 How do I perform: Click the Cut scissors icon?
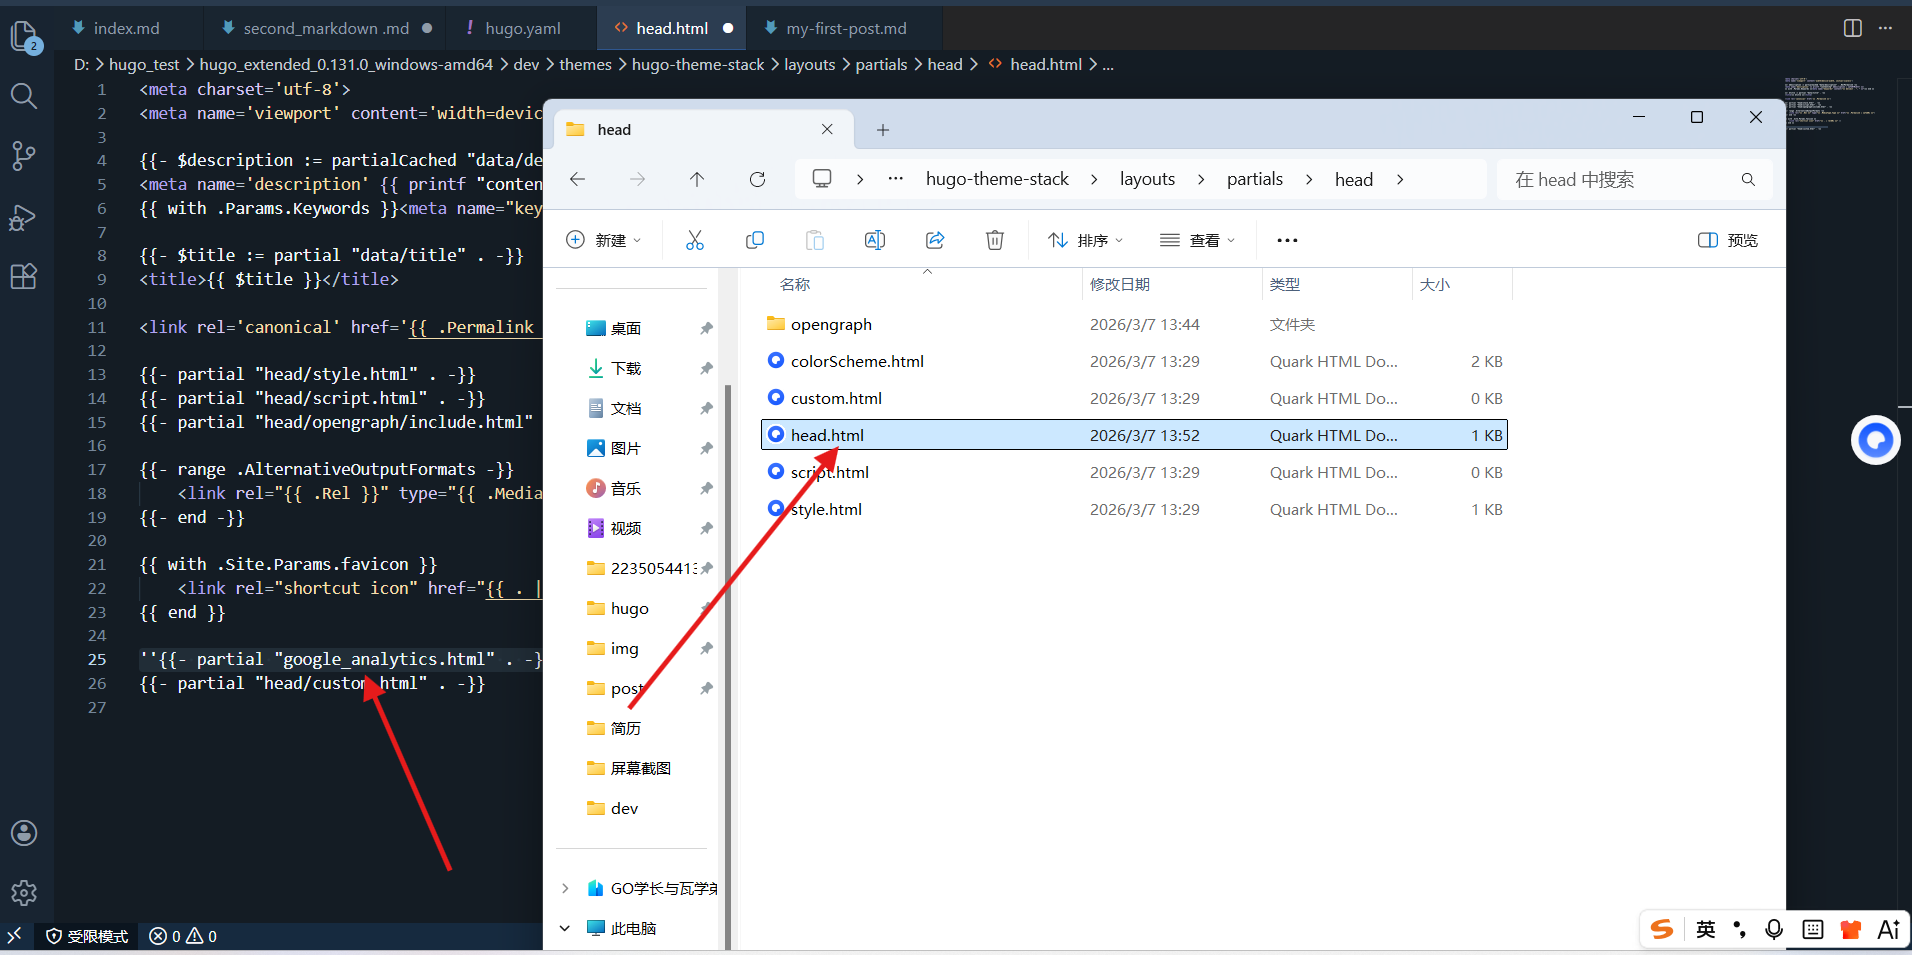tap(695, 240)
